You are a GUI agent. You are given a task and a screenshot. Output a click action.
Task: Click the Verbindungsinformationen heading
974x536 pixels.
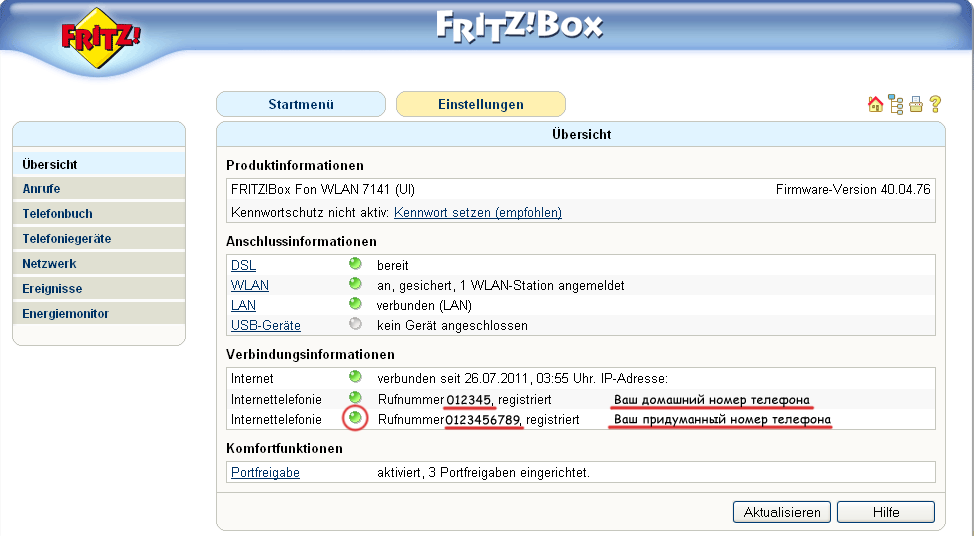coord(311,355)
